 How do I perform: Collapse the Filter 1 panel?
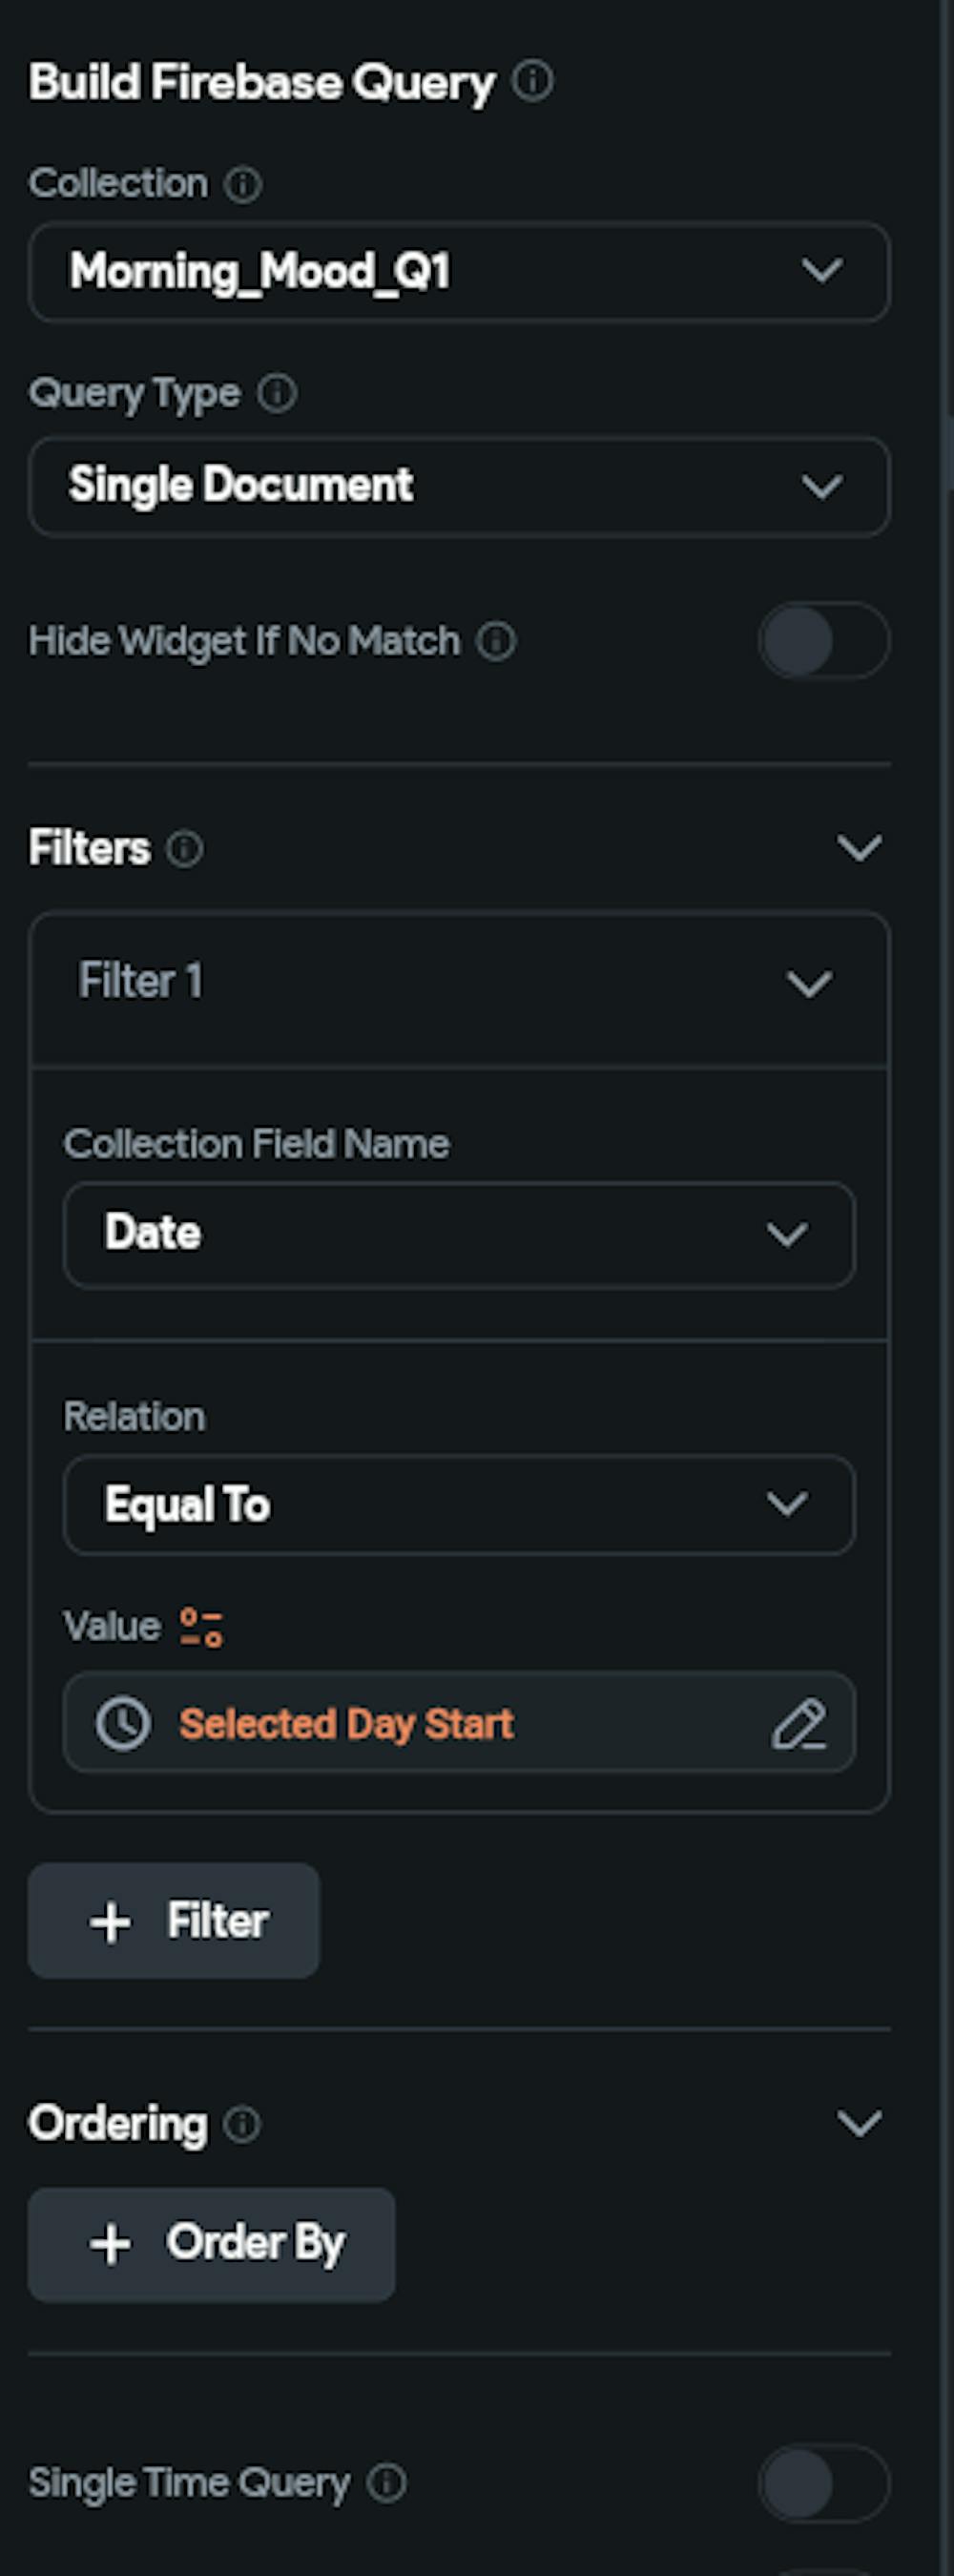click(809, 983)
